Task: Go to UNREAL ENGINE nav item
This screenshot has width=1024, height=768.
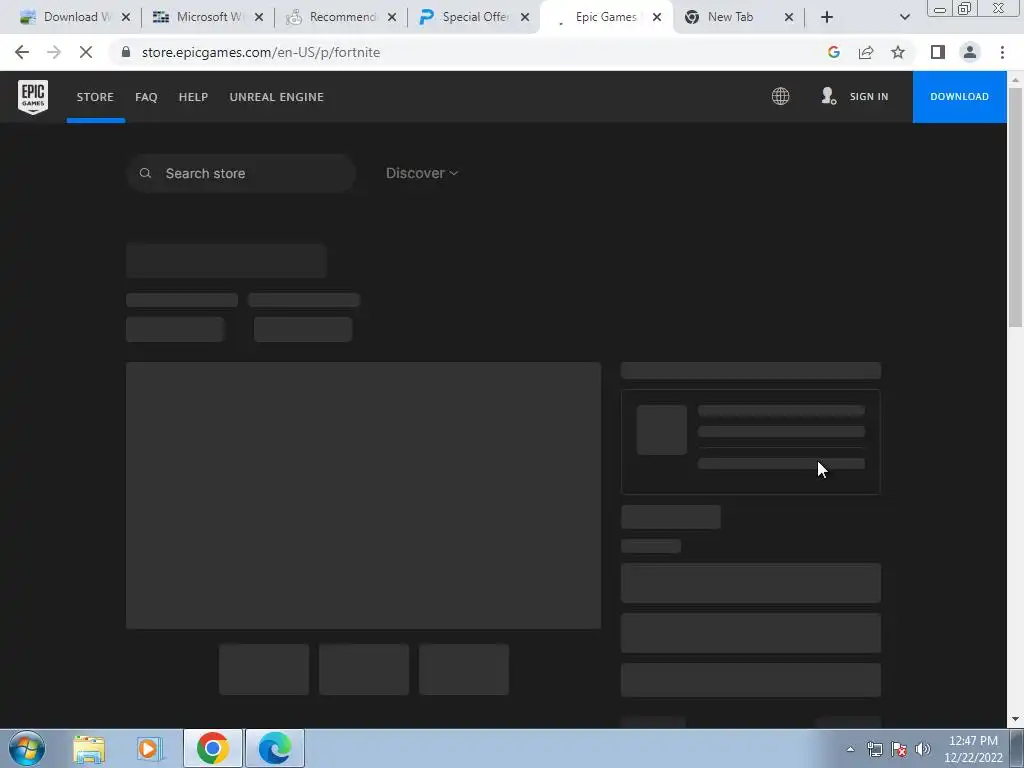Action: (276, 97)
